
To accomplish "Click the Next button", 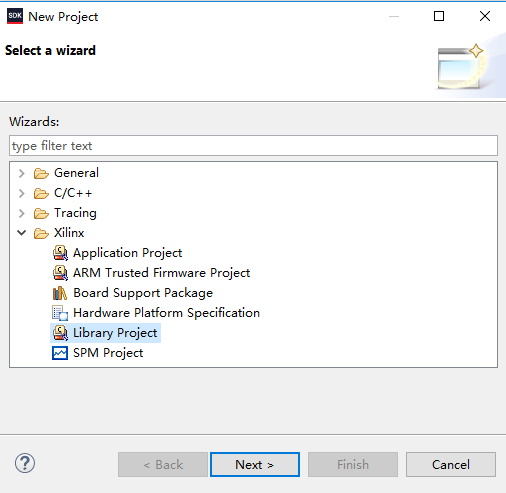I will (255, 464).
